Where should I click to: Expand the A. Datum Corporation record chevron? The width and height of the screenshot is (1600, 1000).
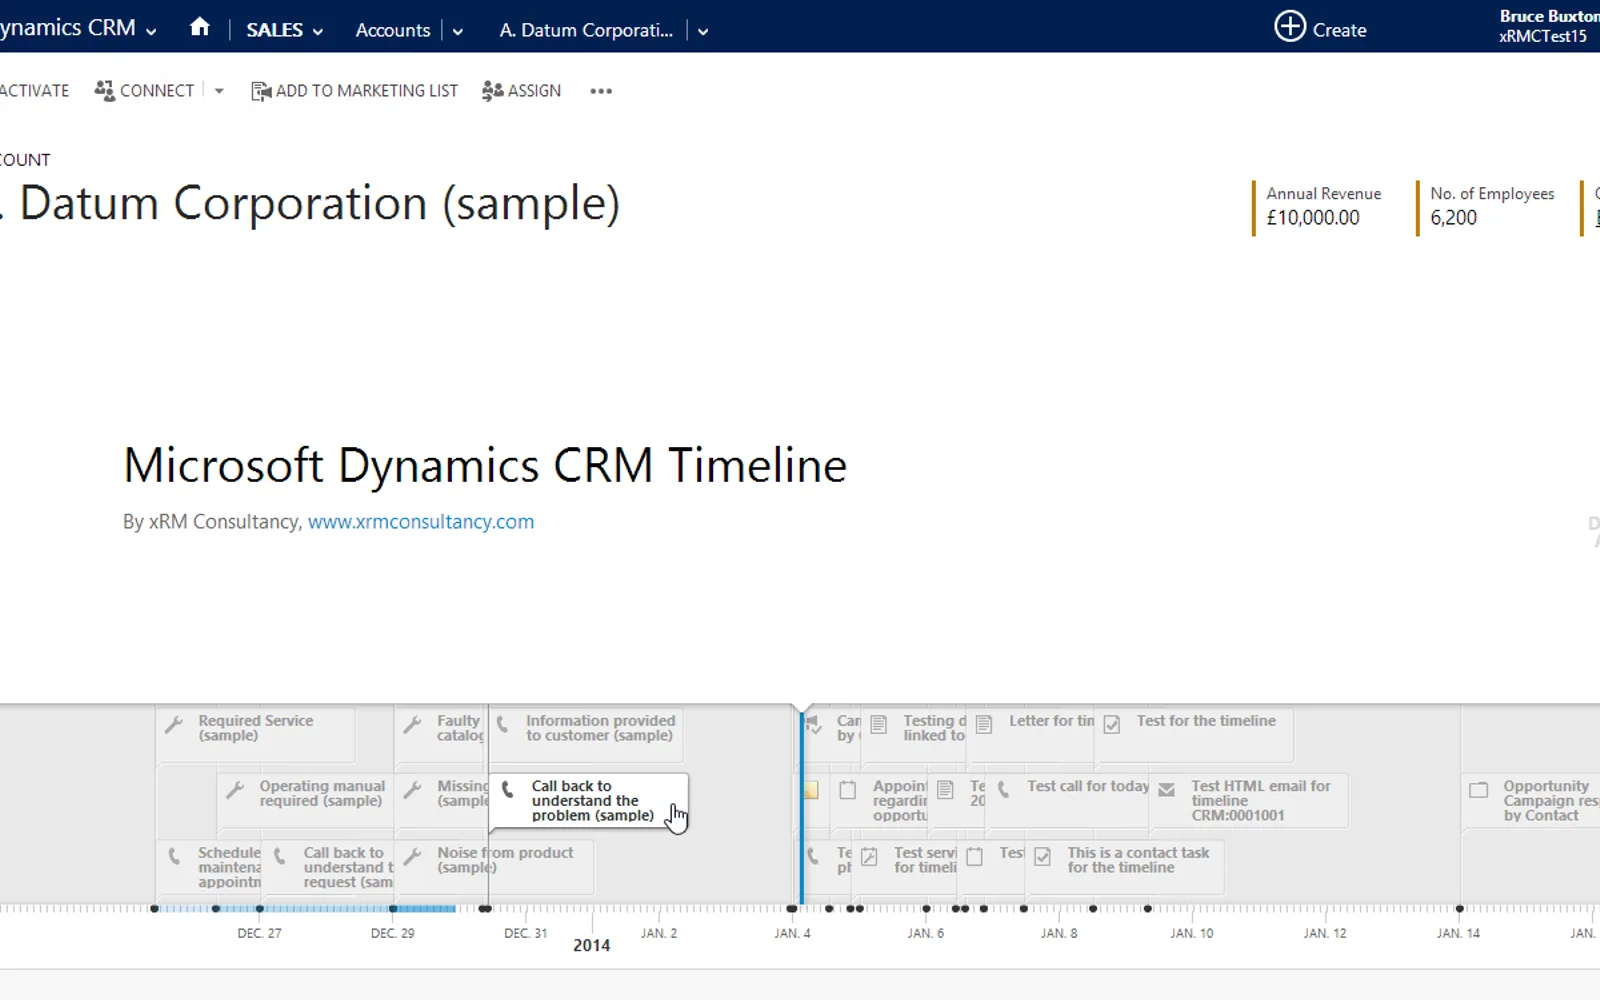[x=703, y=31]
